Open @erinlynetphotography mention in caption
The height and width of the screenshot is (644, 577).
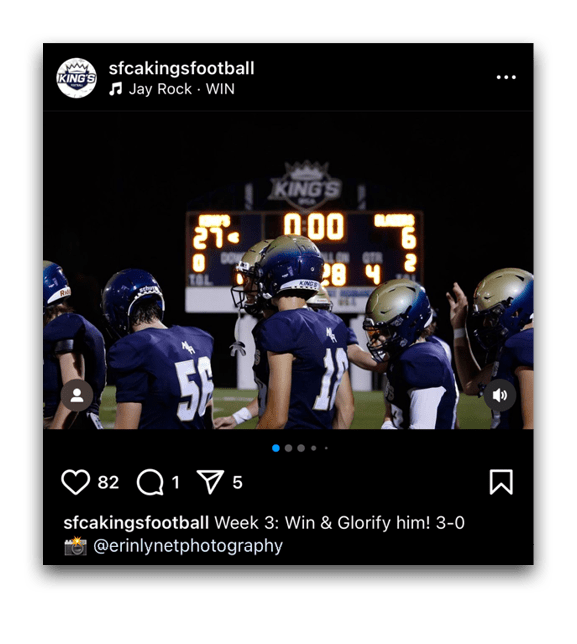tap(188, 546)
